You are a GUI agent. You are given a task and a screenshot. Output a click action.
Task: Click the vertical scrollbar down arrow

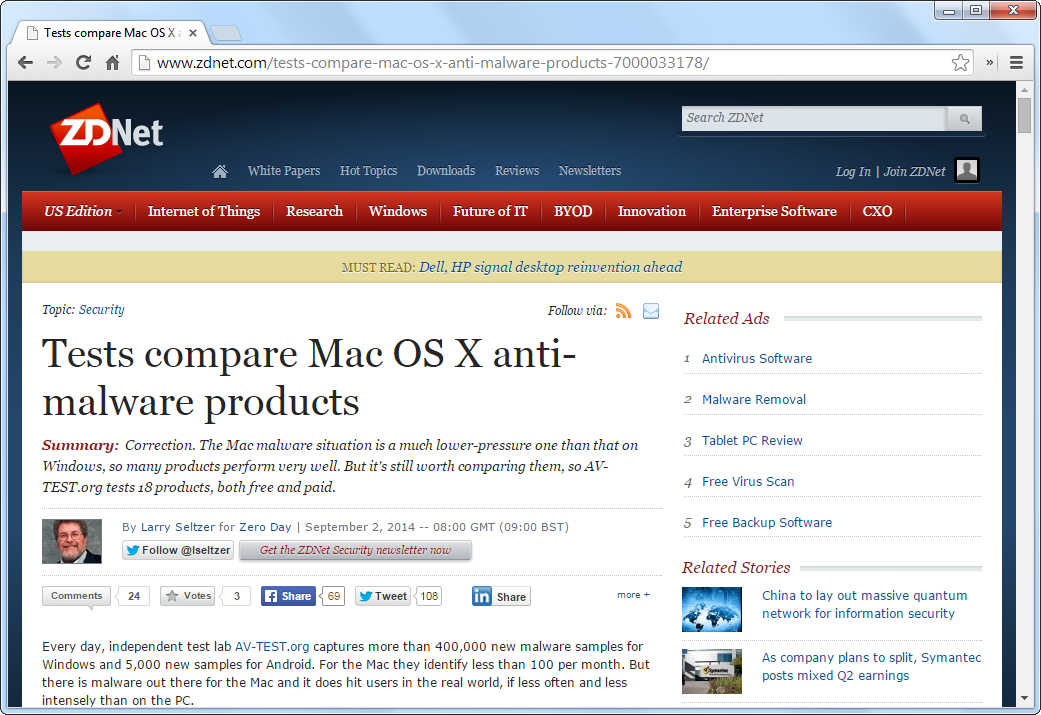pyautogui.click(x=1024, y=697)
